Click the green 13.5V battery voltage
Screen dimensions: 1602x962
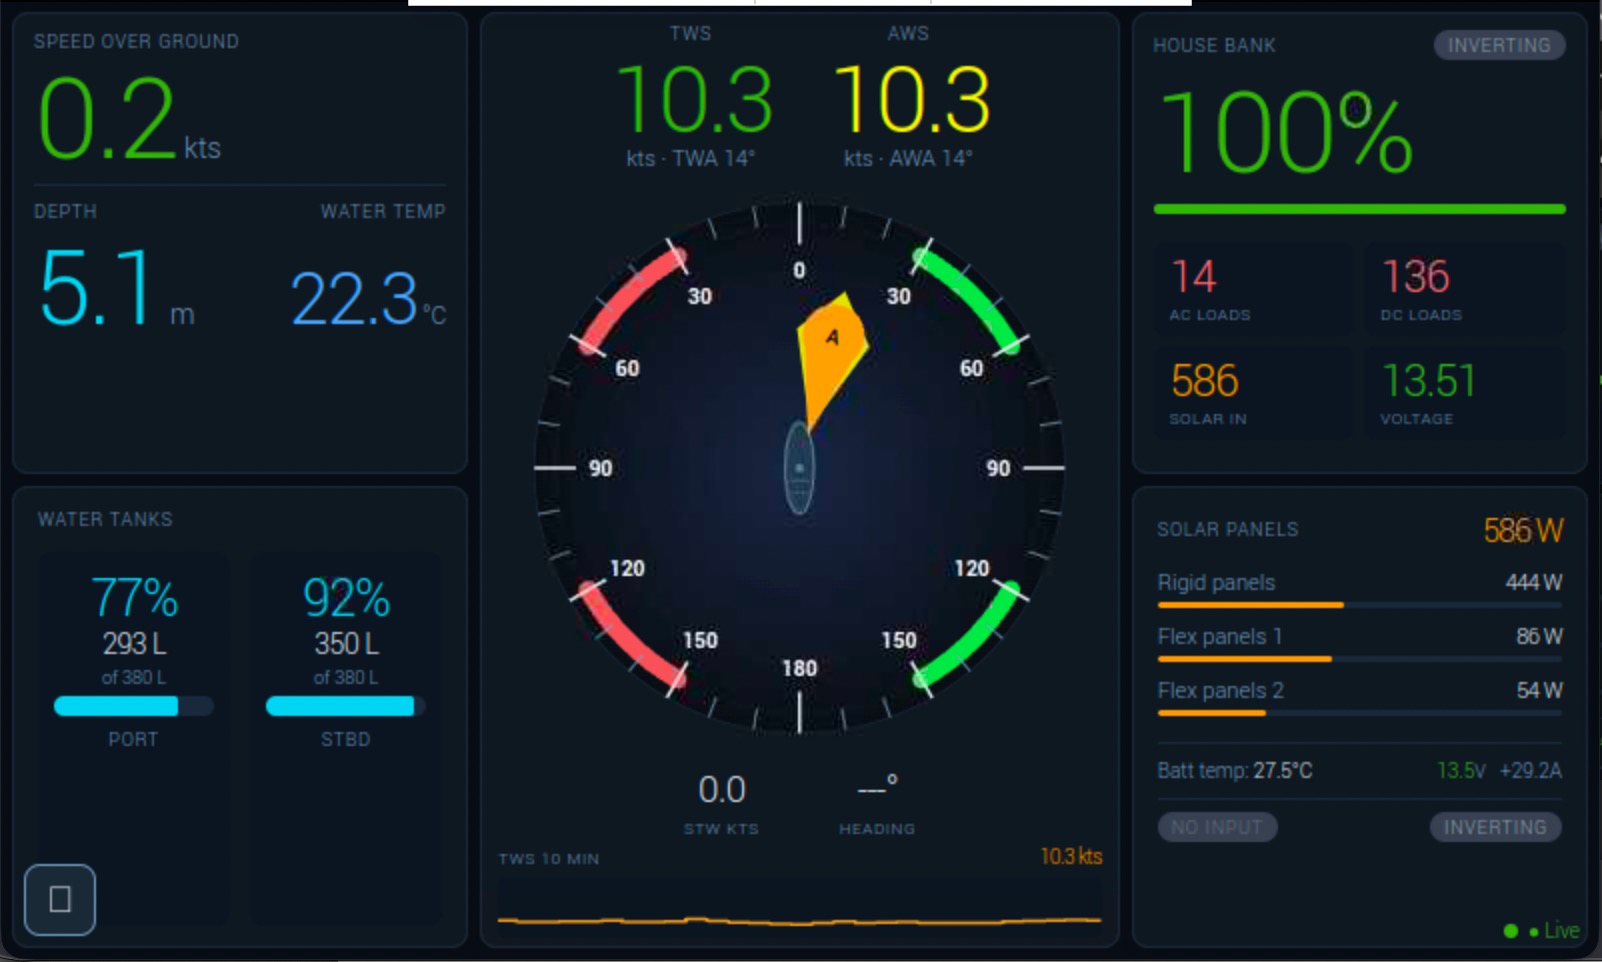1461,770
